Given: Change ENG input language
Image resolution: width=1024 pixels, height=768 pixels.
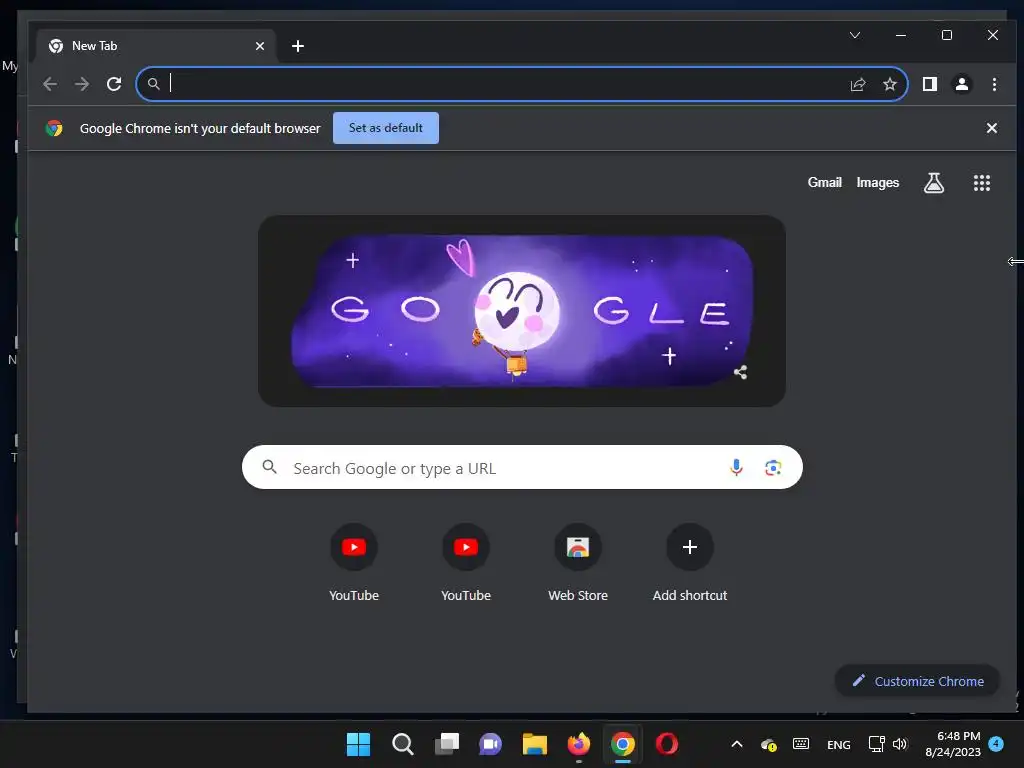Looking at the screenshot, I should click(x=839, y=744).
